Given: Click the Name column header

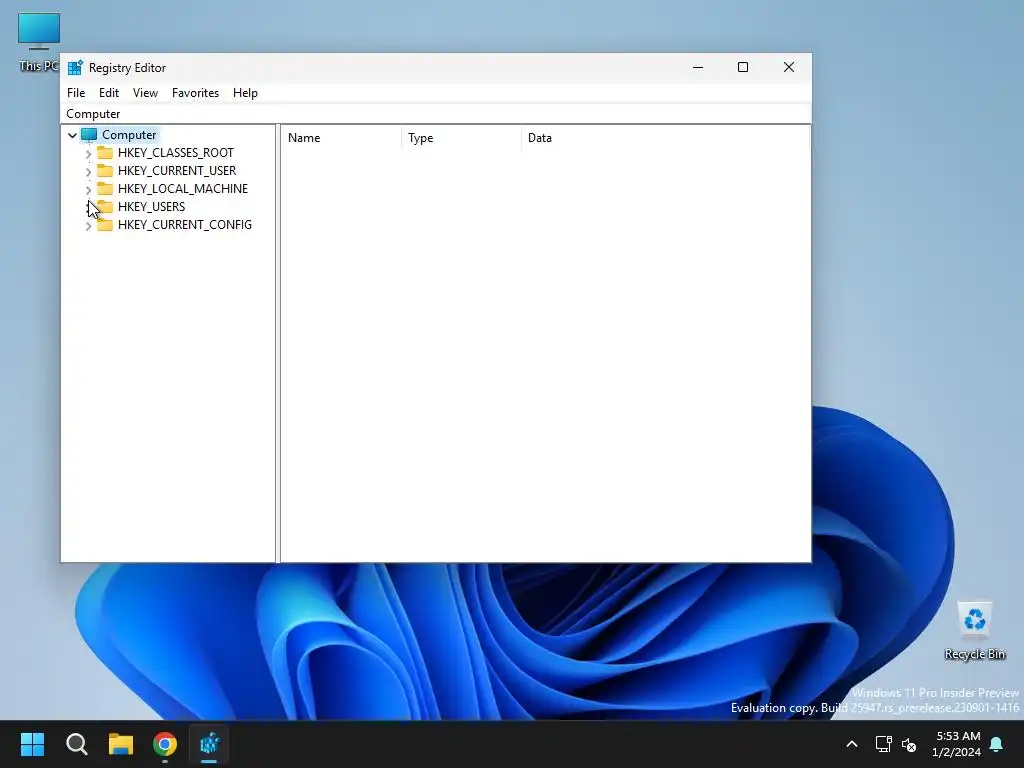Looking at the screenshot, I should point(341,138).
